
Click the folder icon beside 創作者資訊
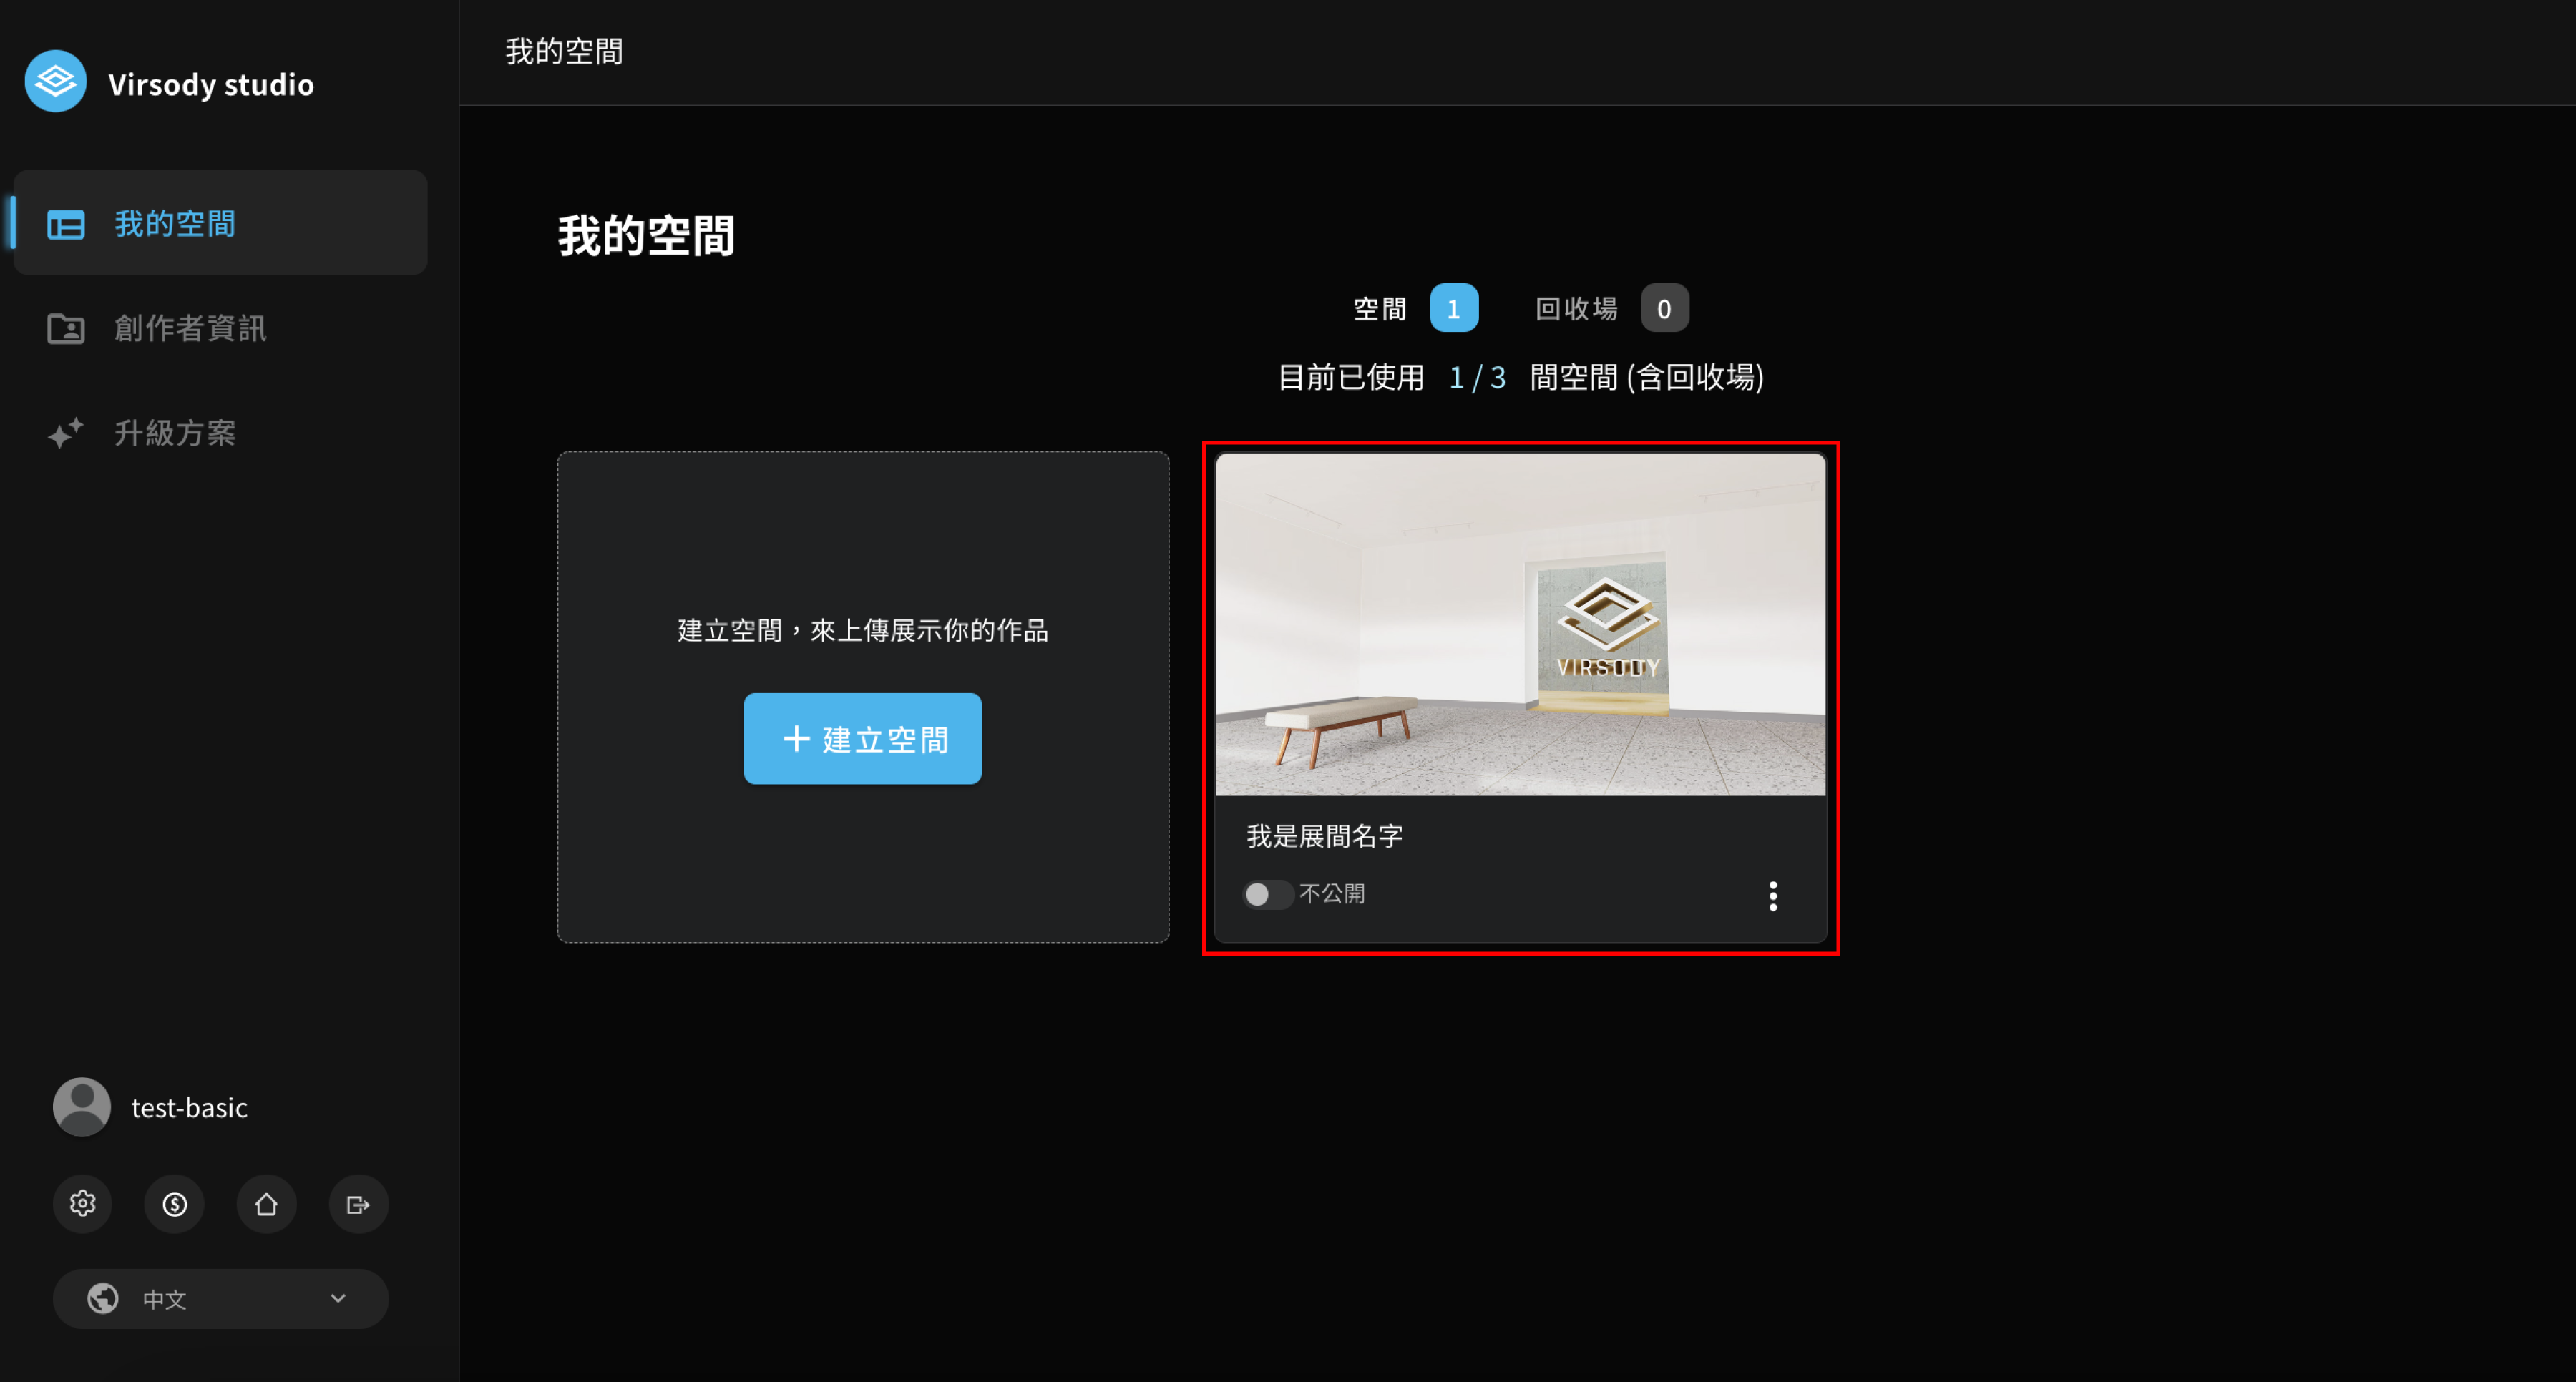coord(66,328)
